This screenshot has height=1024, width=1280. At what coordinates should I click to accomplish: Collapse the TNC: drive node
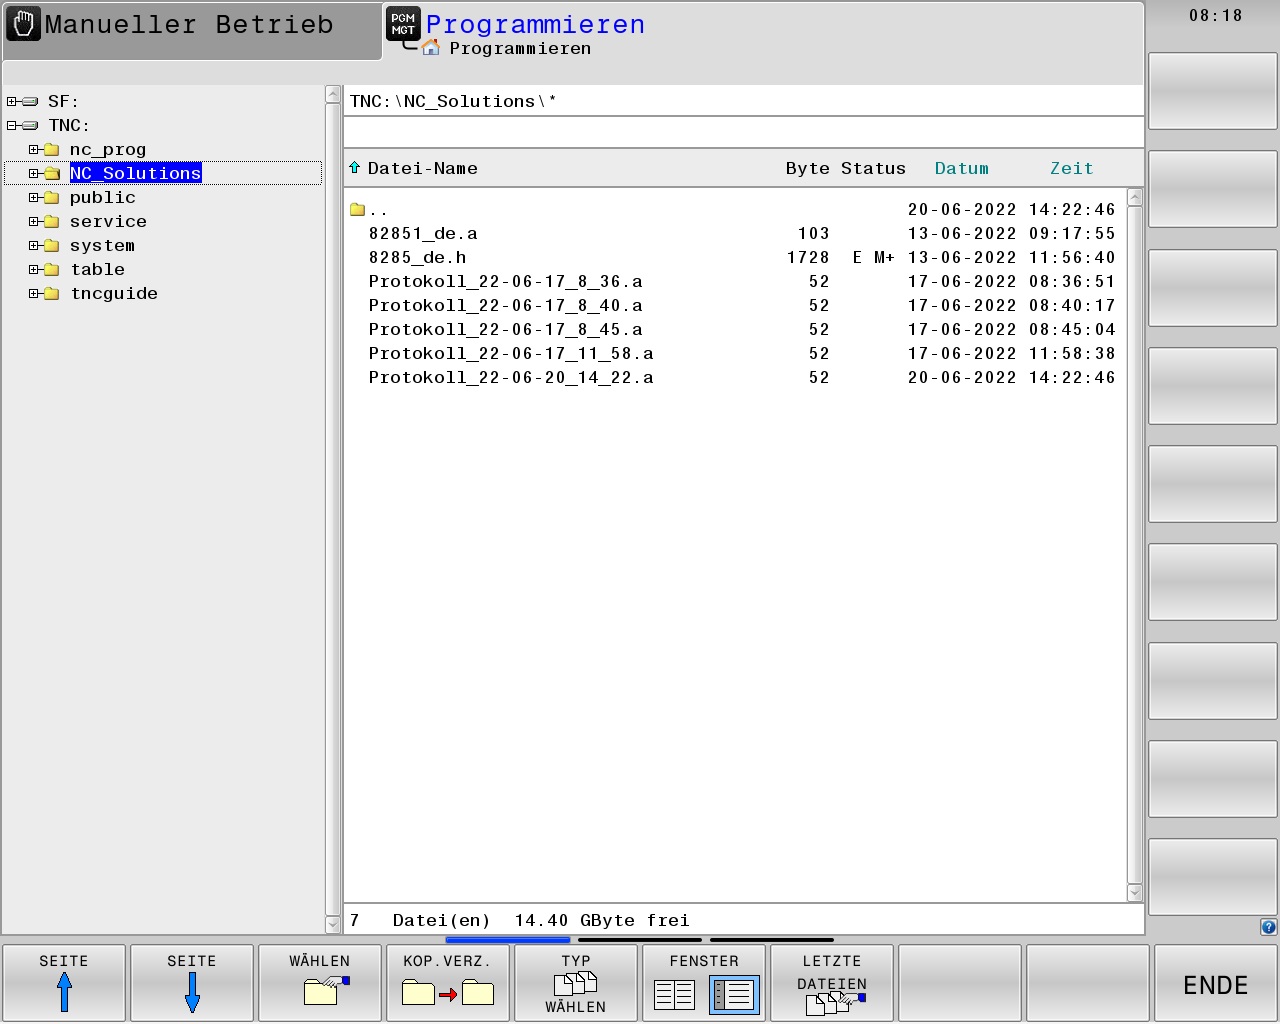point(12,125)
